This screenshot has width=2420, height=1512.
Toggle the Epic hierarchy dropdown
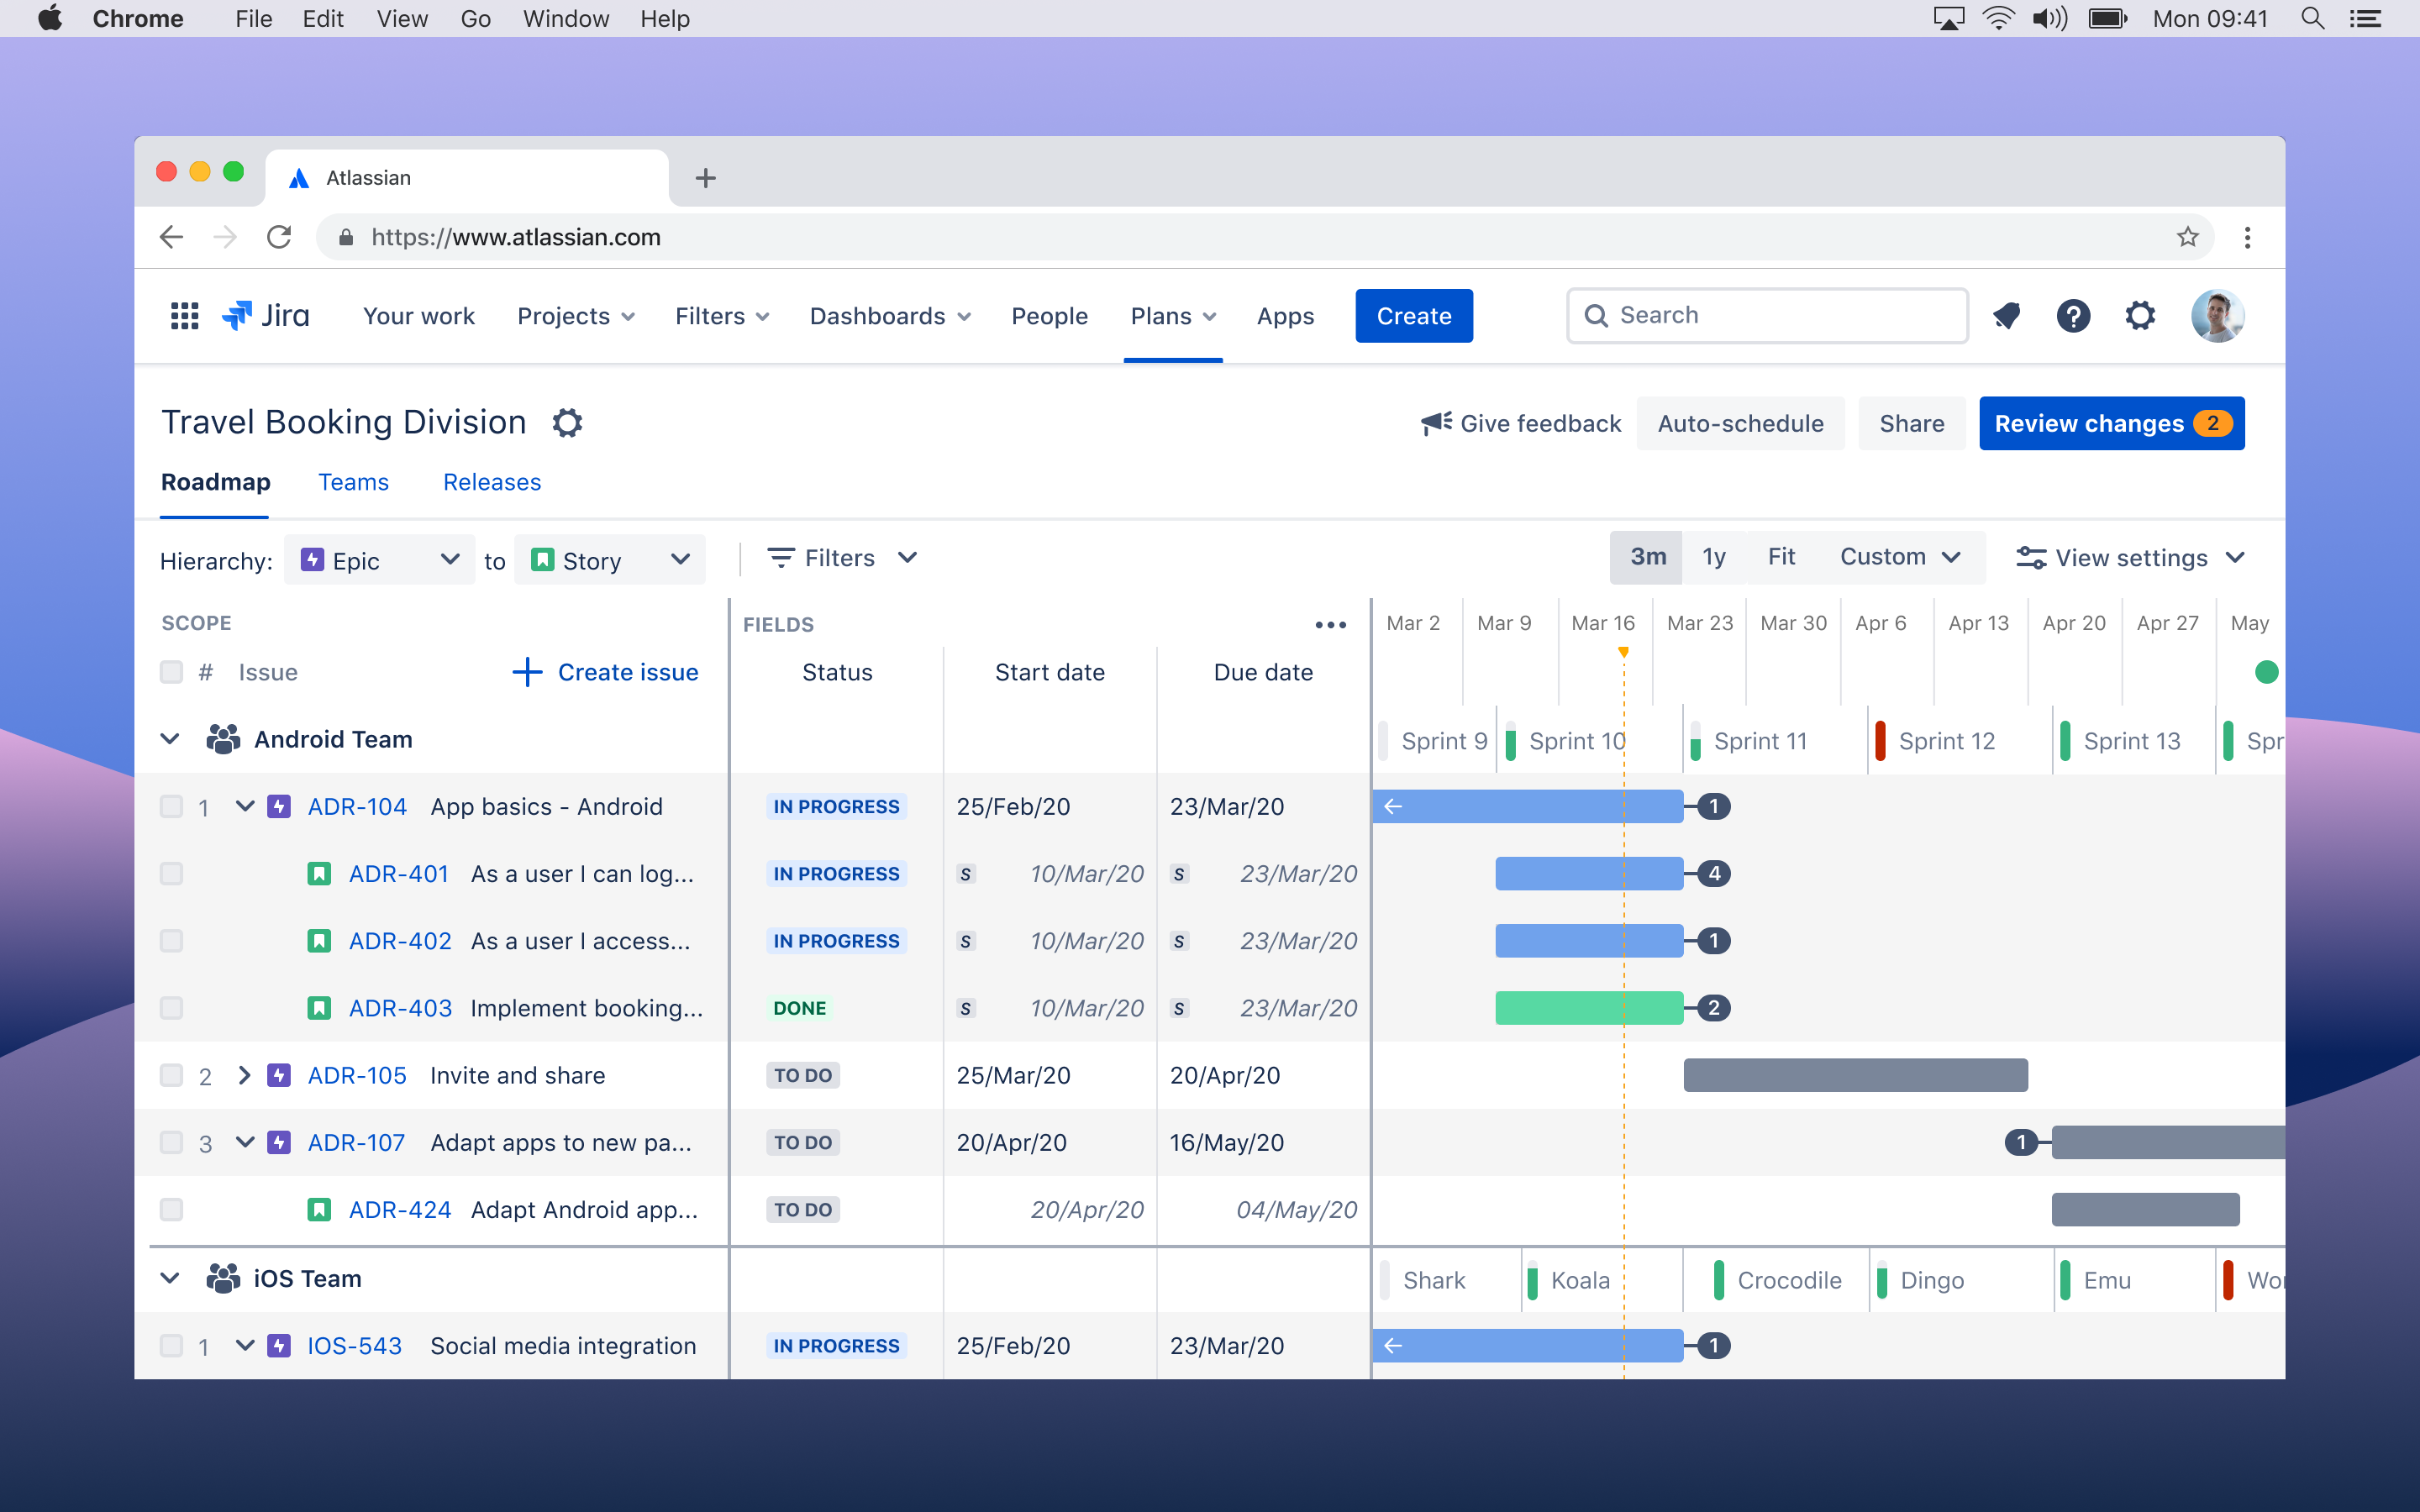click(381, 558)
